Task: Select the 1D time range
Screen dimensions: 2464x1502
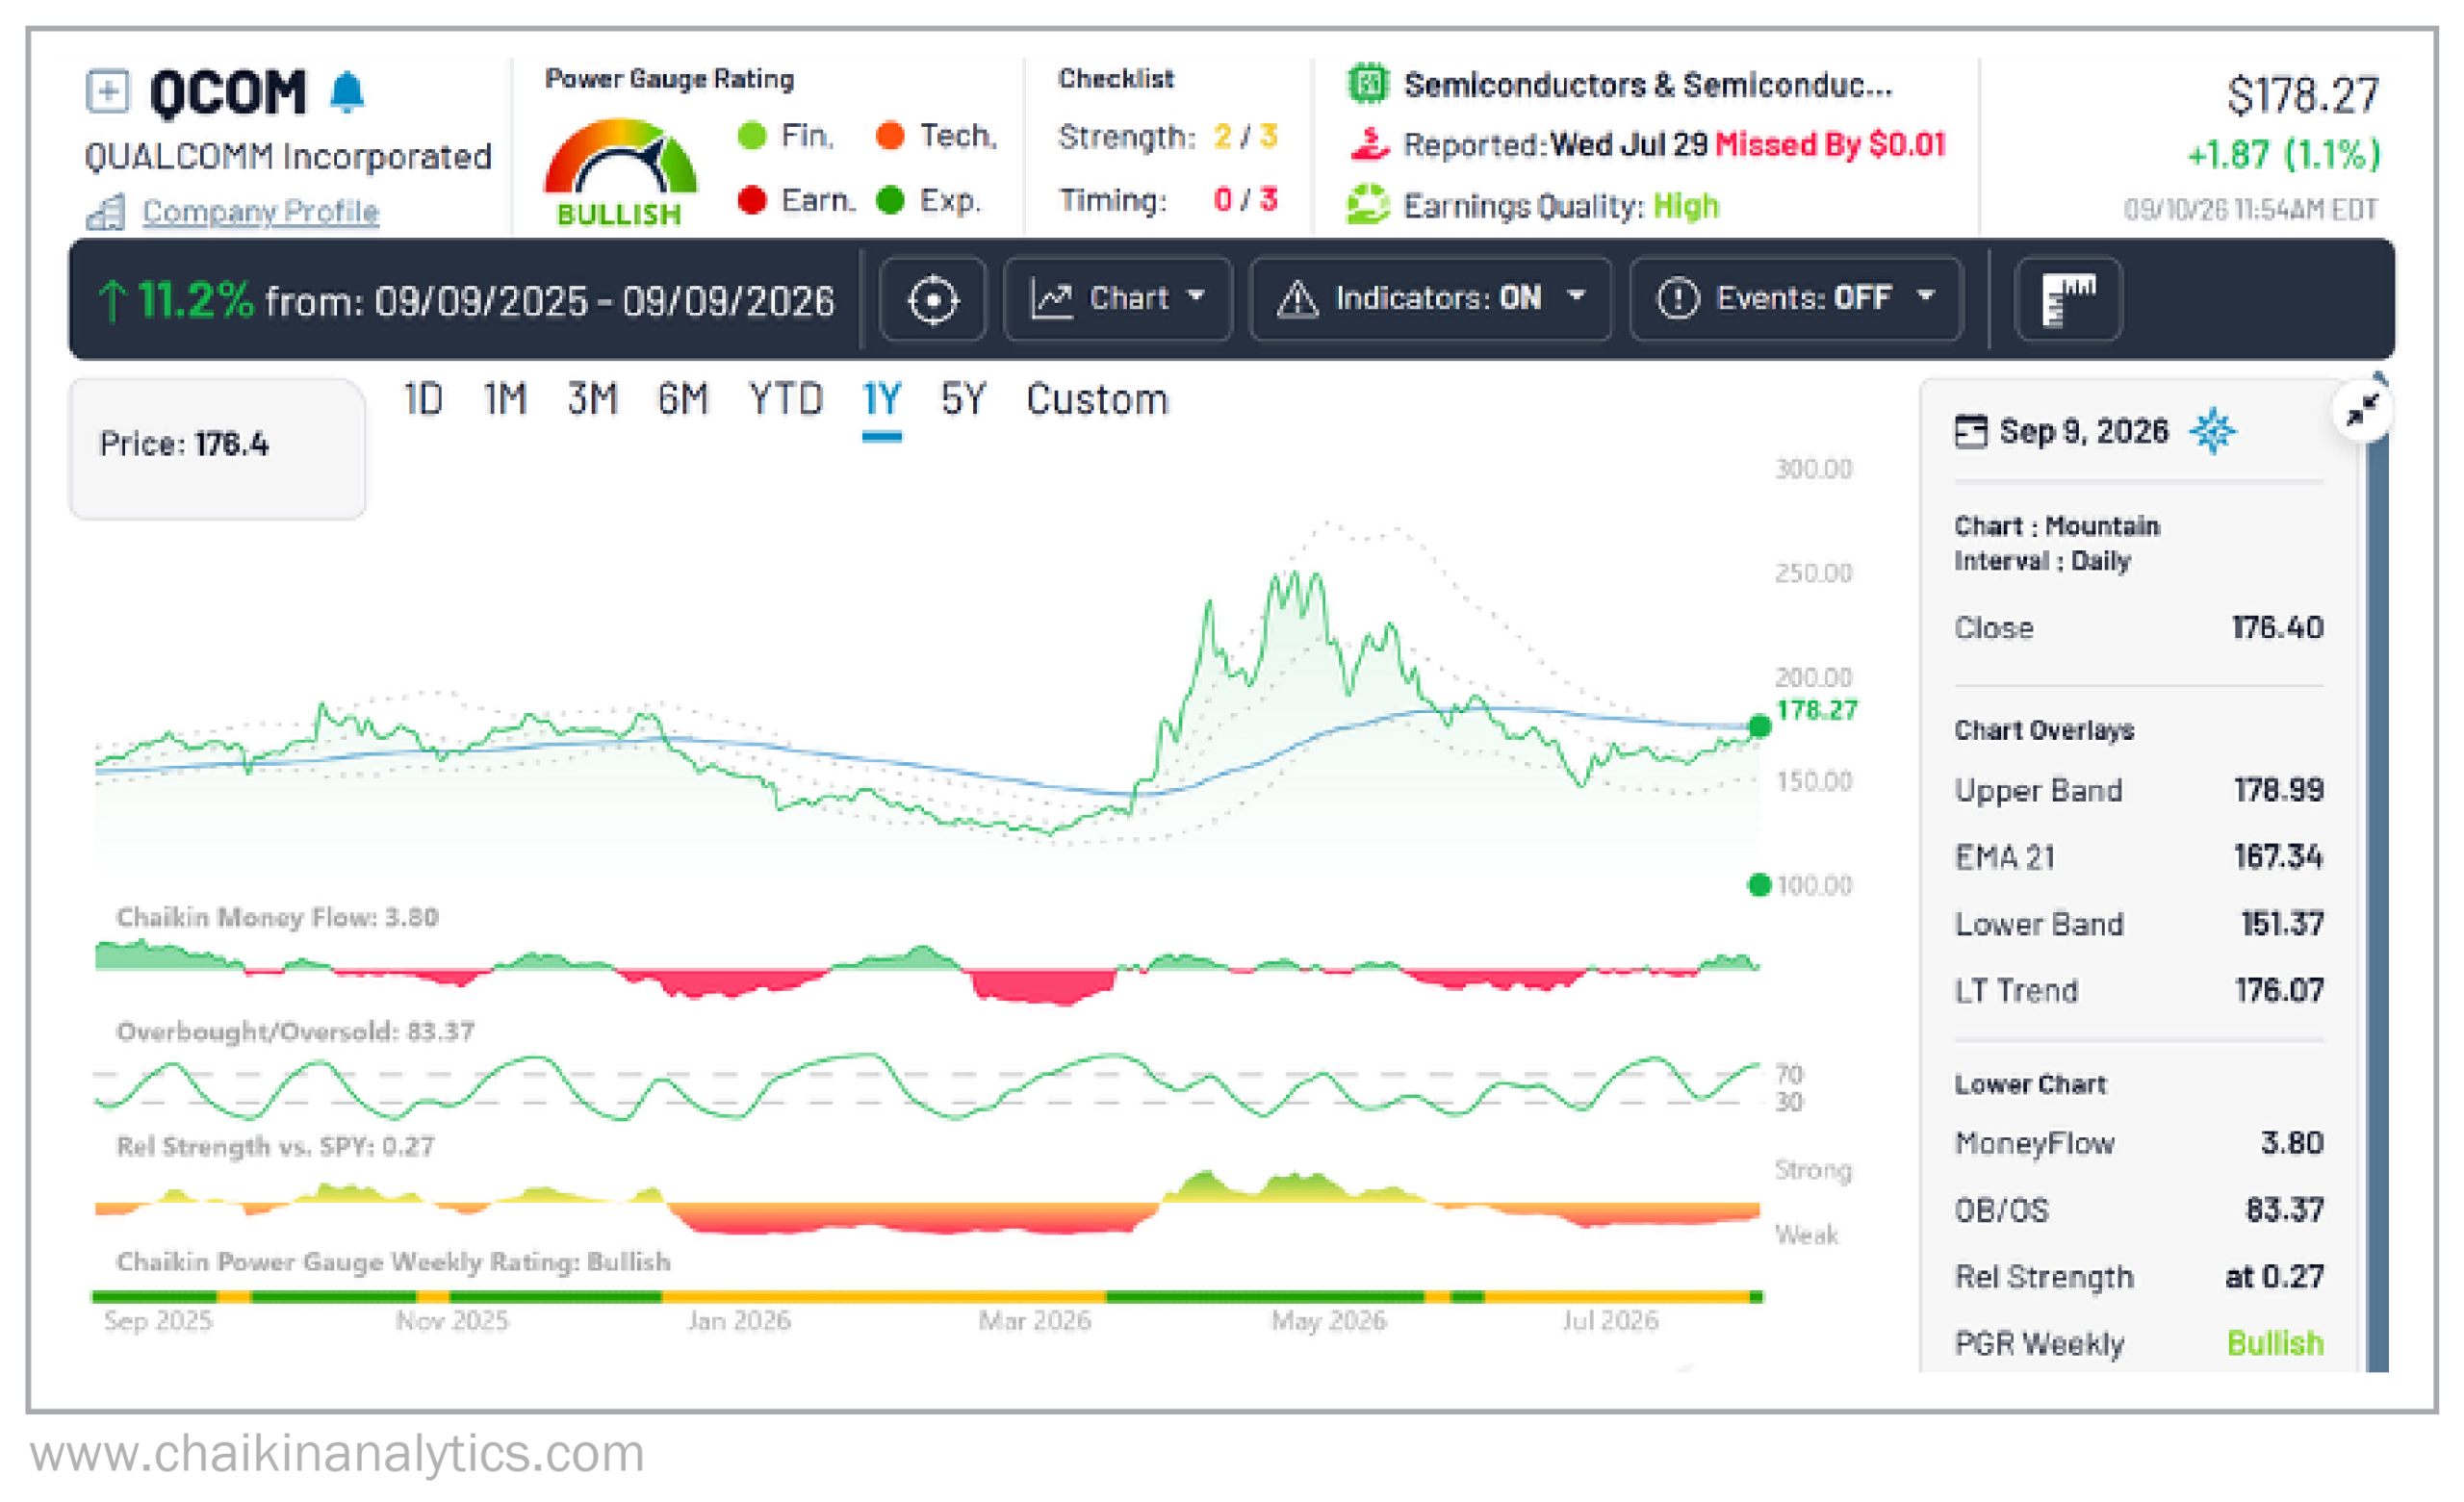Action: pyautogui.click(x=422, y=399)
